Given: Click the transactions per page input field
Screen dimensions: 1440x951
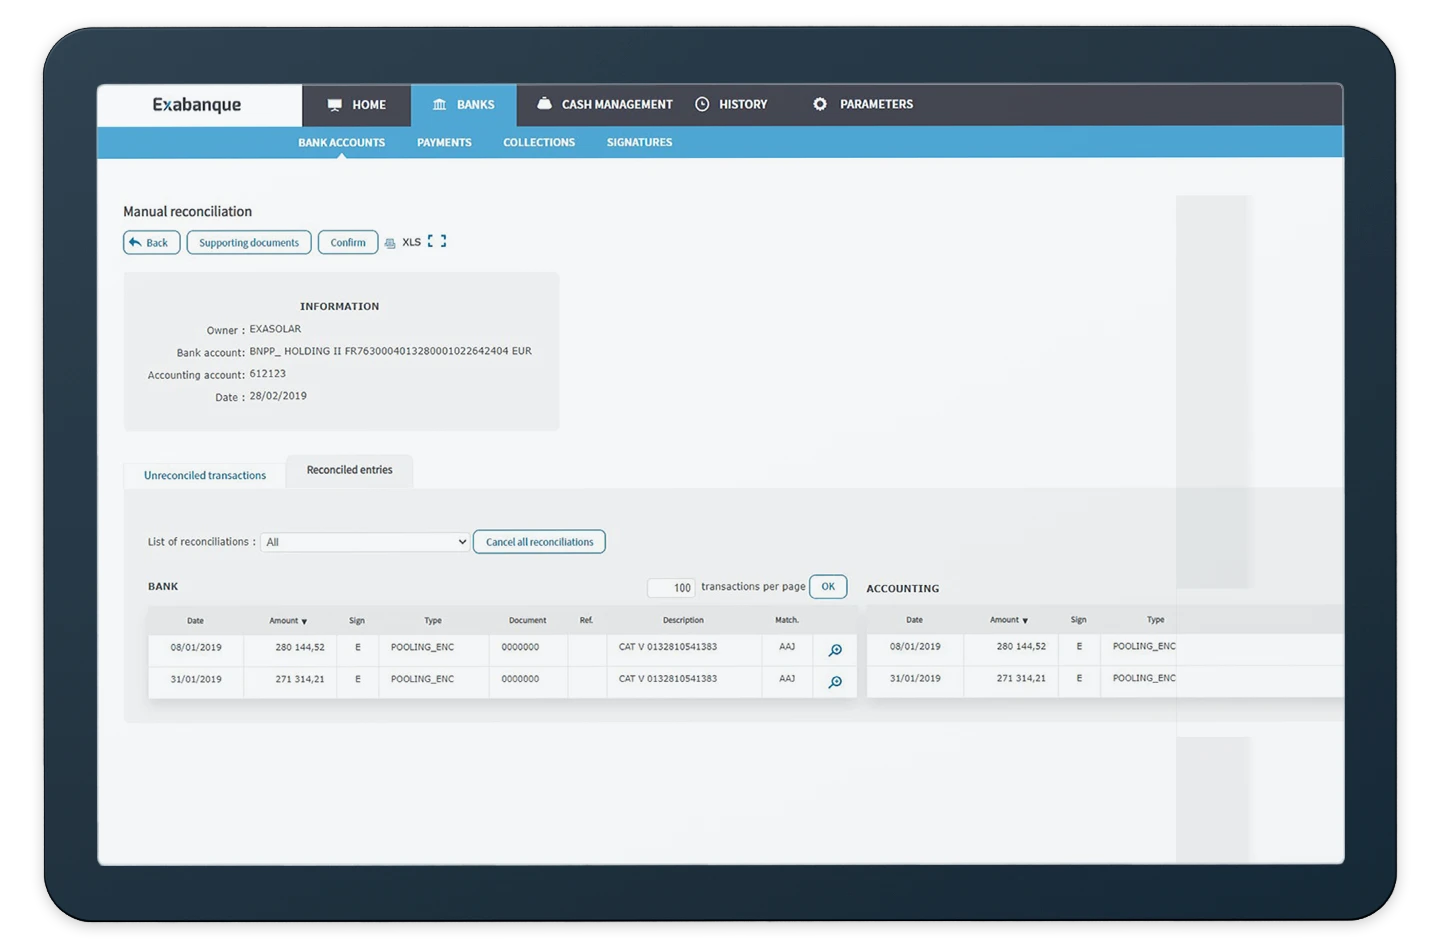Looking at the screenshot, I should [671, 588].
